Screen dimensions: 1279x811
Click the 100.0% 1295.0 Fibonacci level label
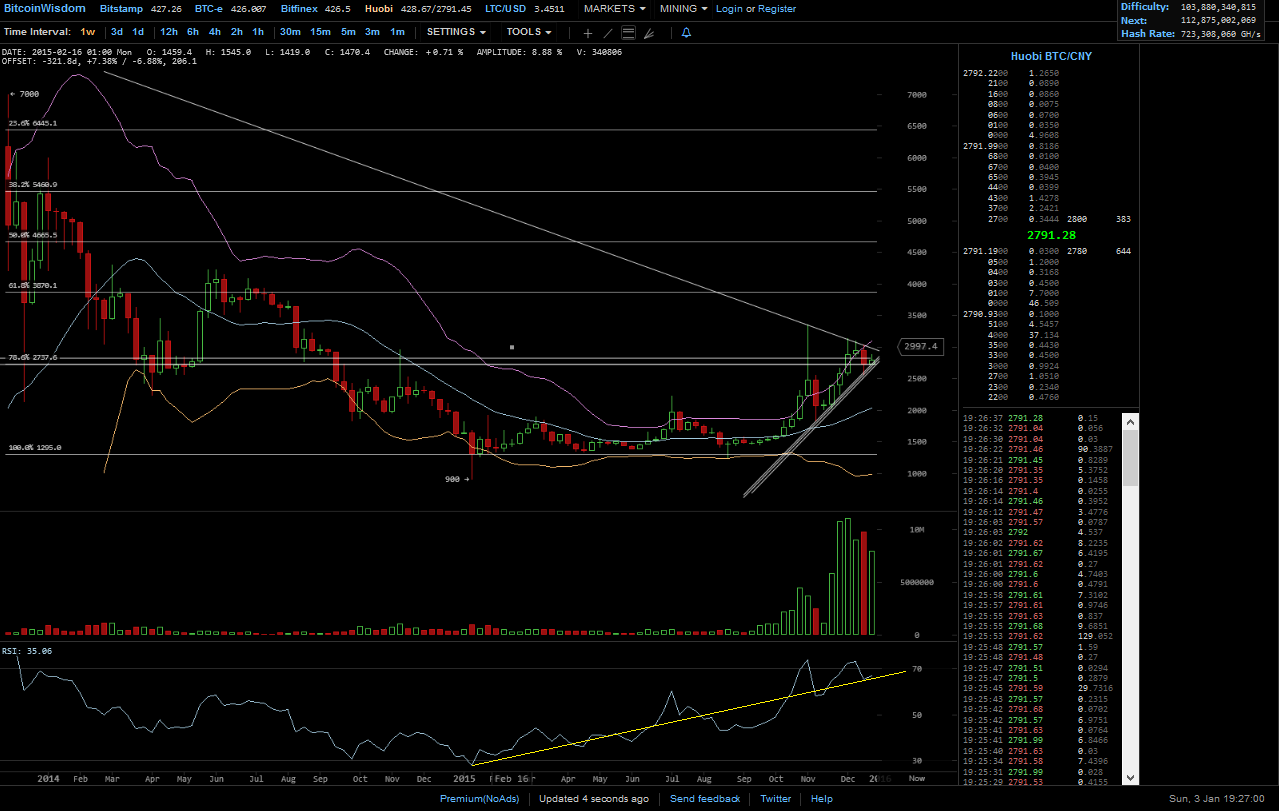[x=35, y=448]
